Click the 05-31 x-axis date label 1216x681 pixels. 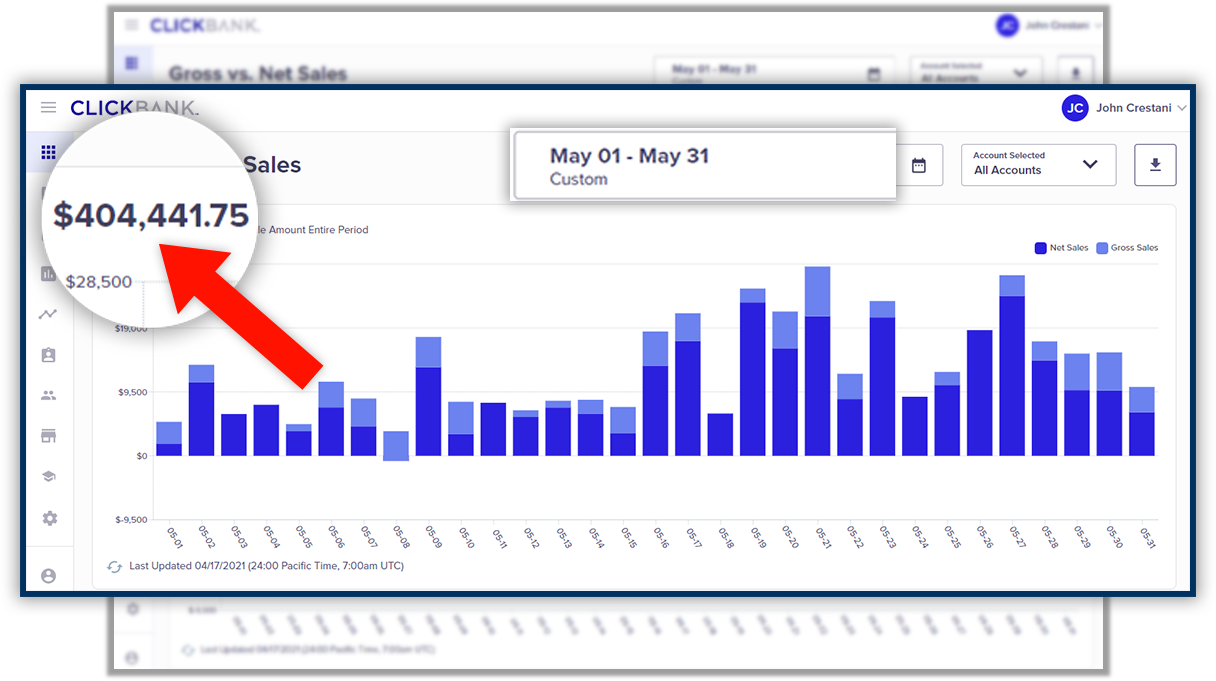tap(1148, 538)
